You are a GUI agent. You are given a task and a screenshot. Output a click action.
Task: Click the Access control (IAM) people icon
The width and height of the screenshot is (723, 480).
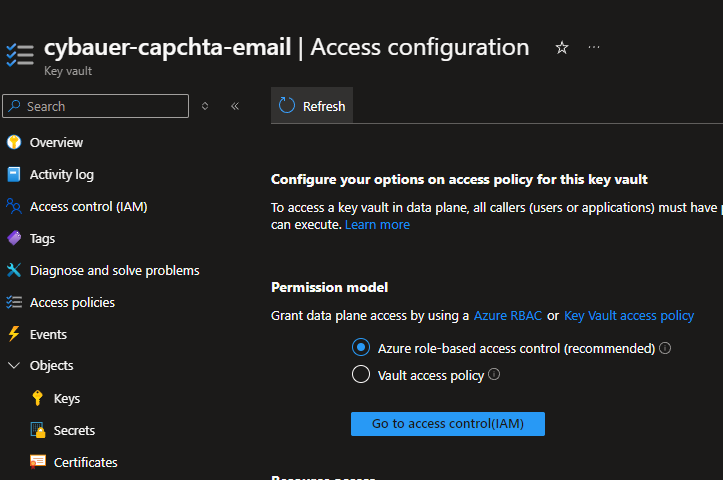click(14, 206)
